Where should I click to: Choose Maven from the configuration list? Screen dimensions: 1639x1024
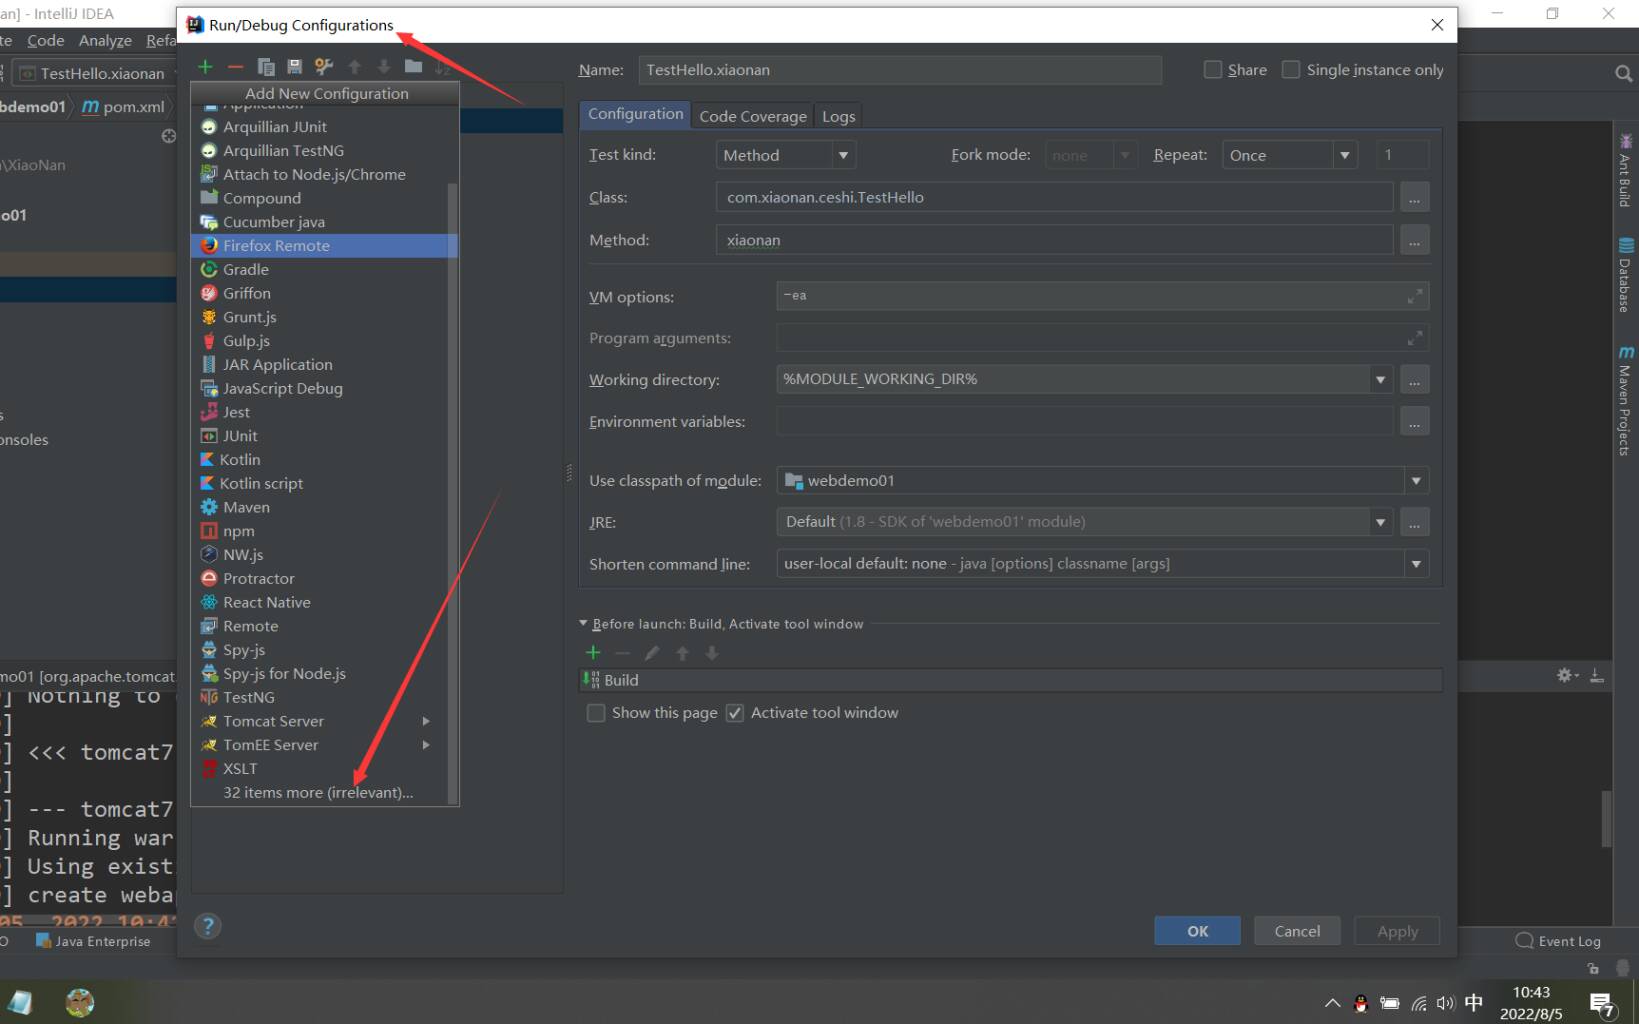coord(324,507)
